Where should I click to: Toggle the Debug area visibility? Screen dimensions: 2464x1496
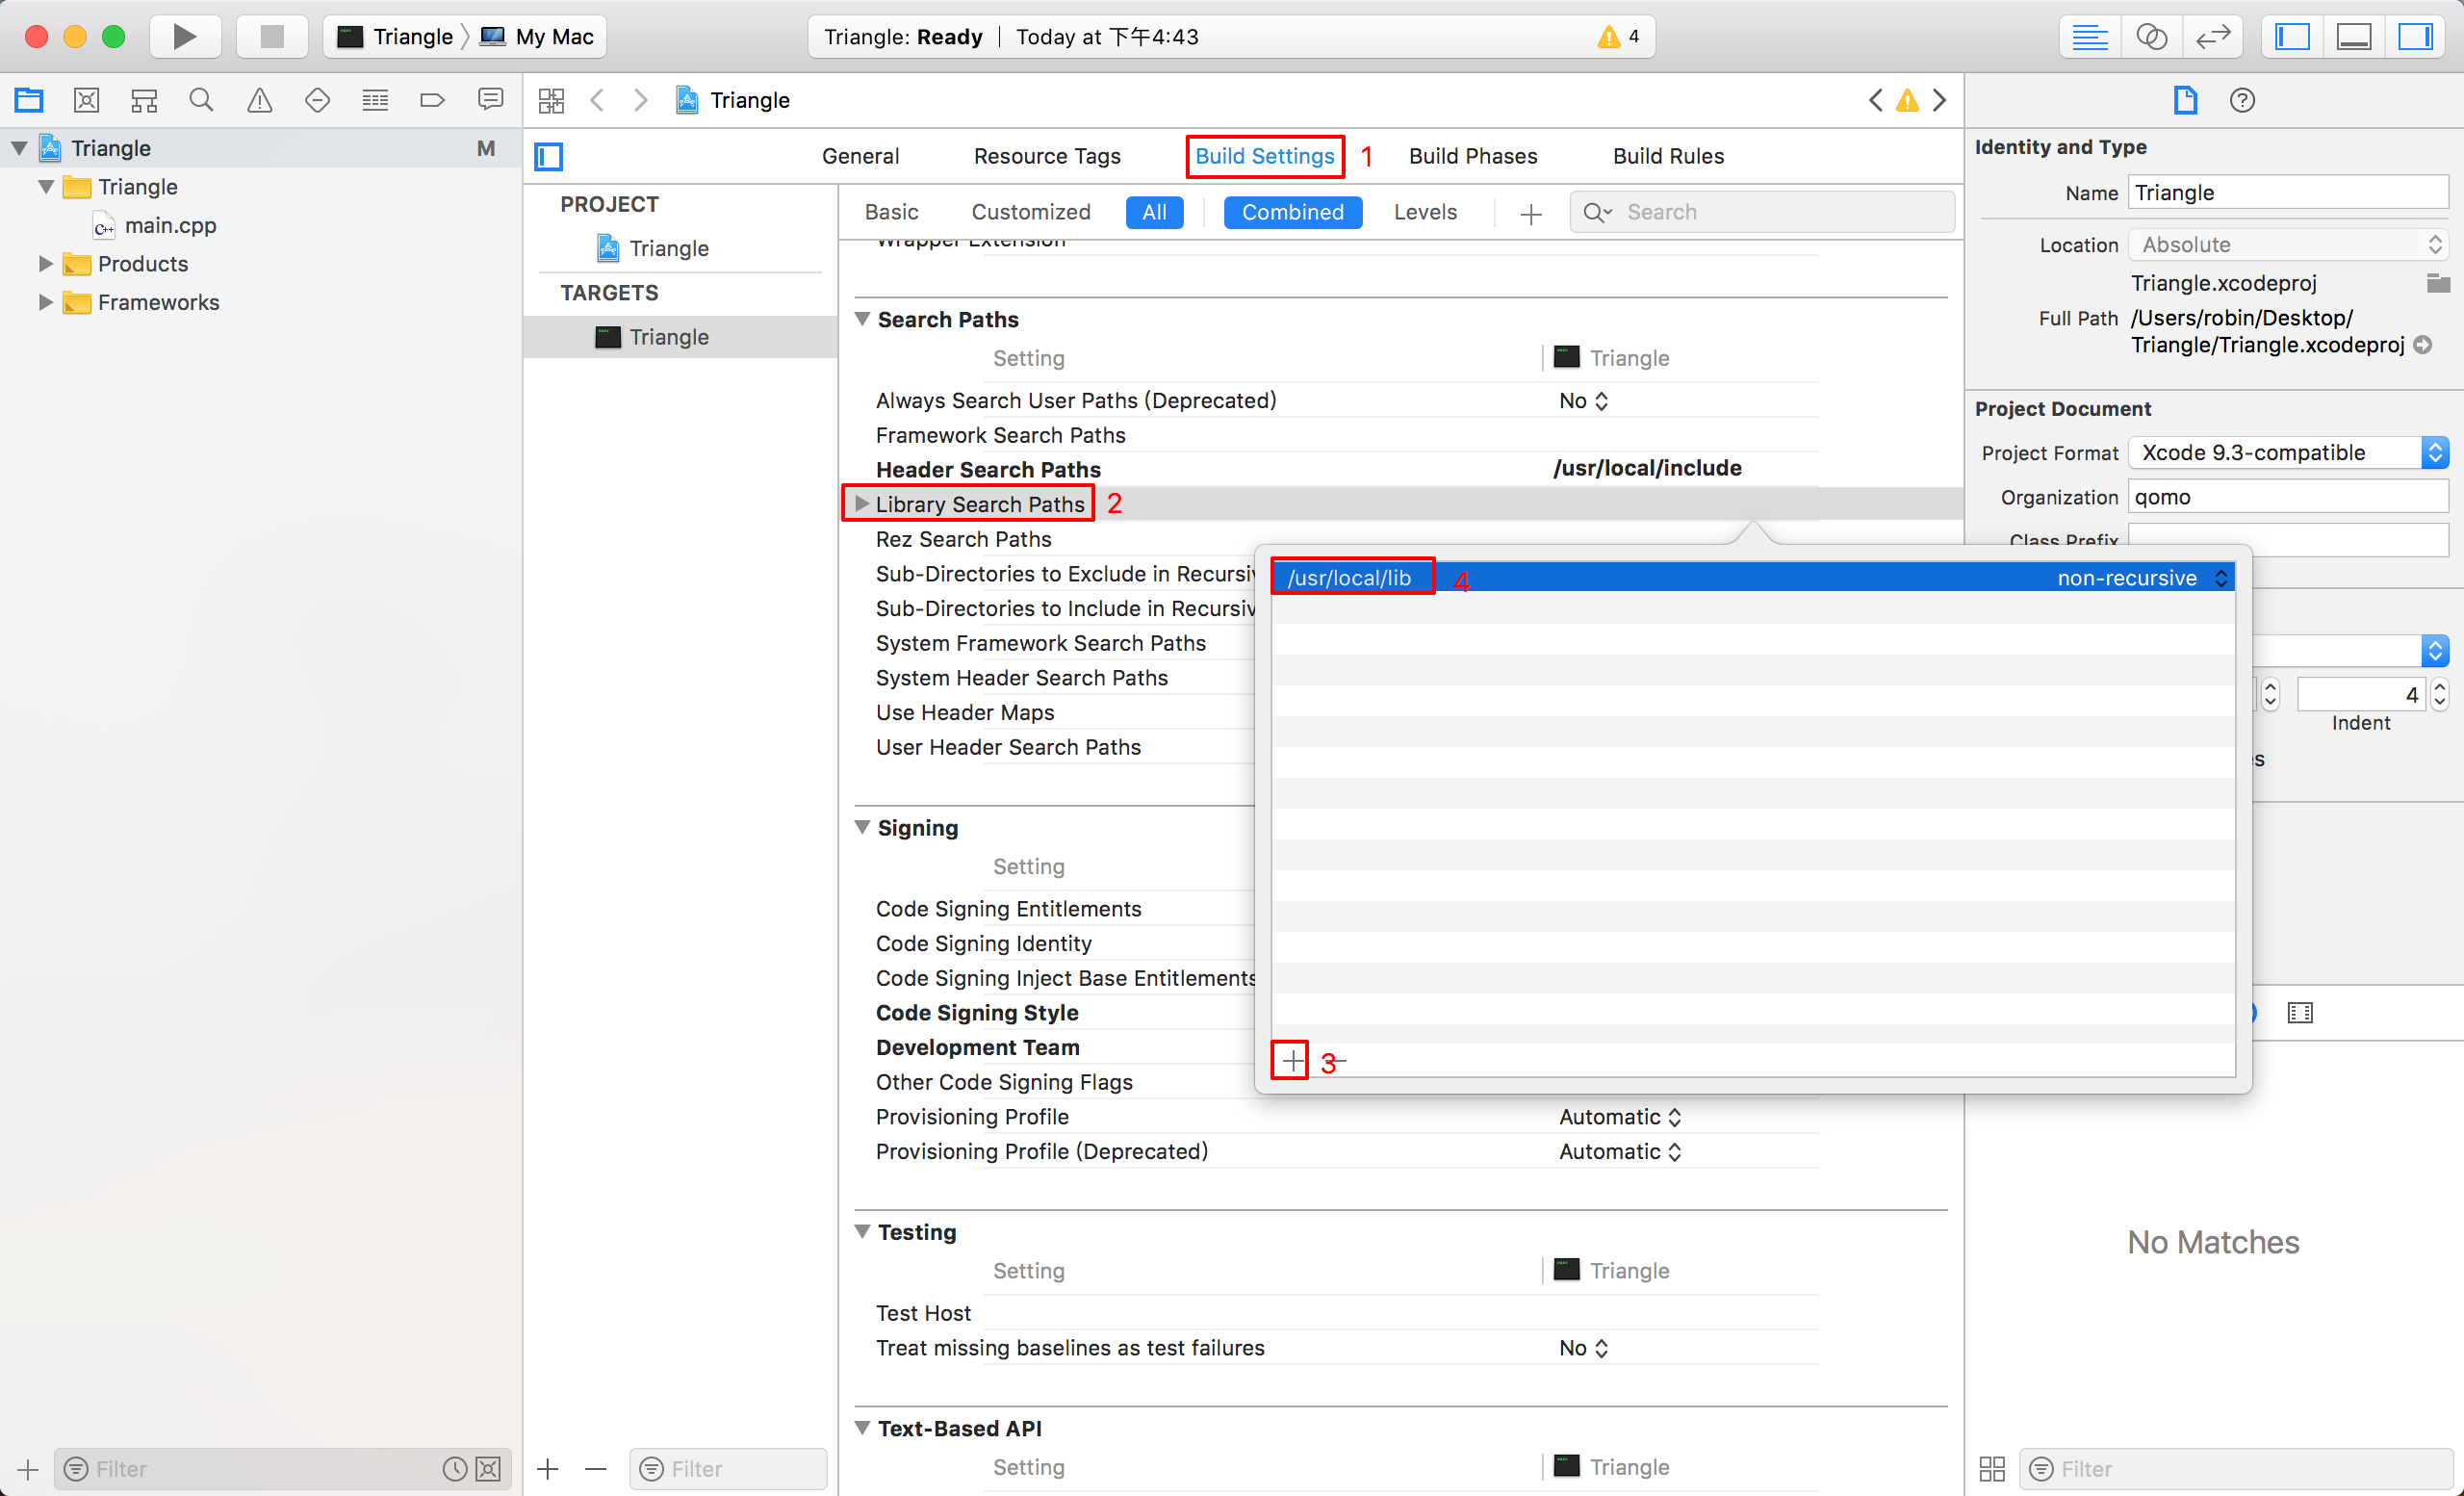(x=2354, y=37)
